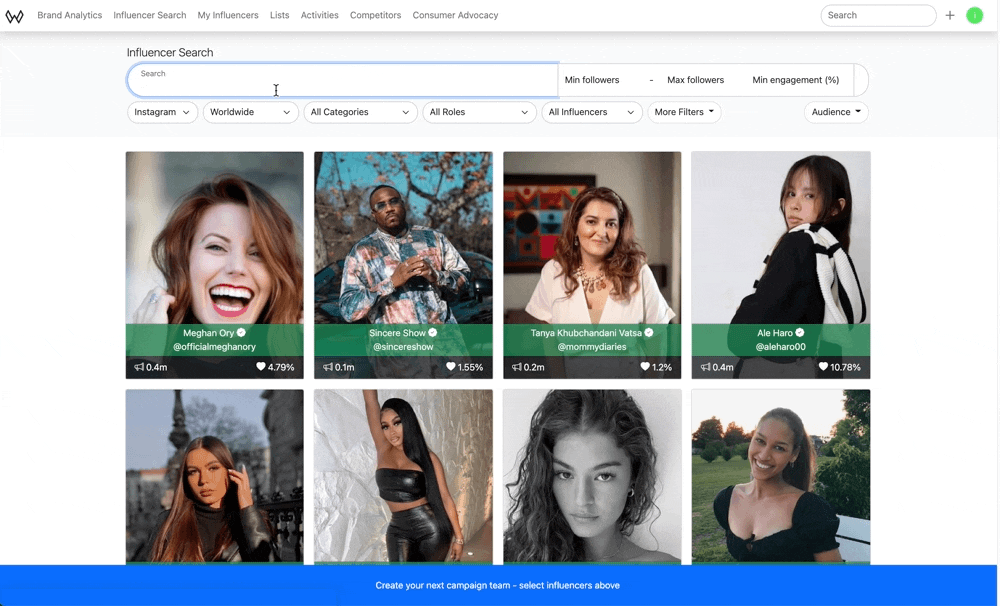Select the woman in black leather outfit card
Image resolution: width=1000 pixels, height=606 pixels.
403,476
